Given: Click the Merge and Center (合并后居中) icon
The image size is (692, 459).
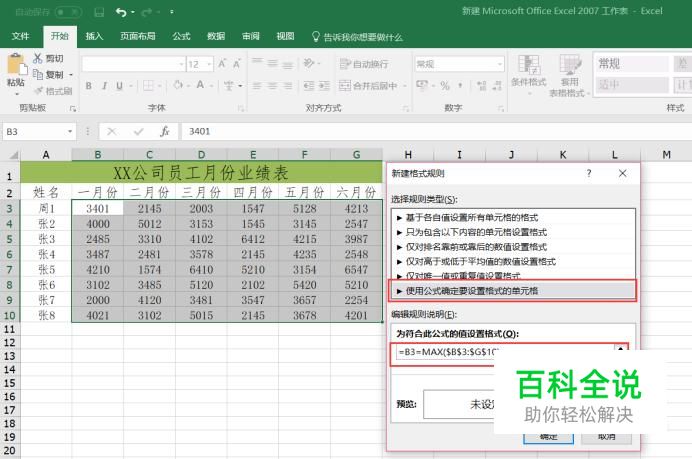Looking at the screenshot, I should [x=346, y=86].
